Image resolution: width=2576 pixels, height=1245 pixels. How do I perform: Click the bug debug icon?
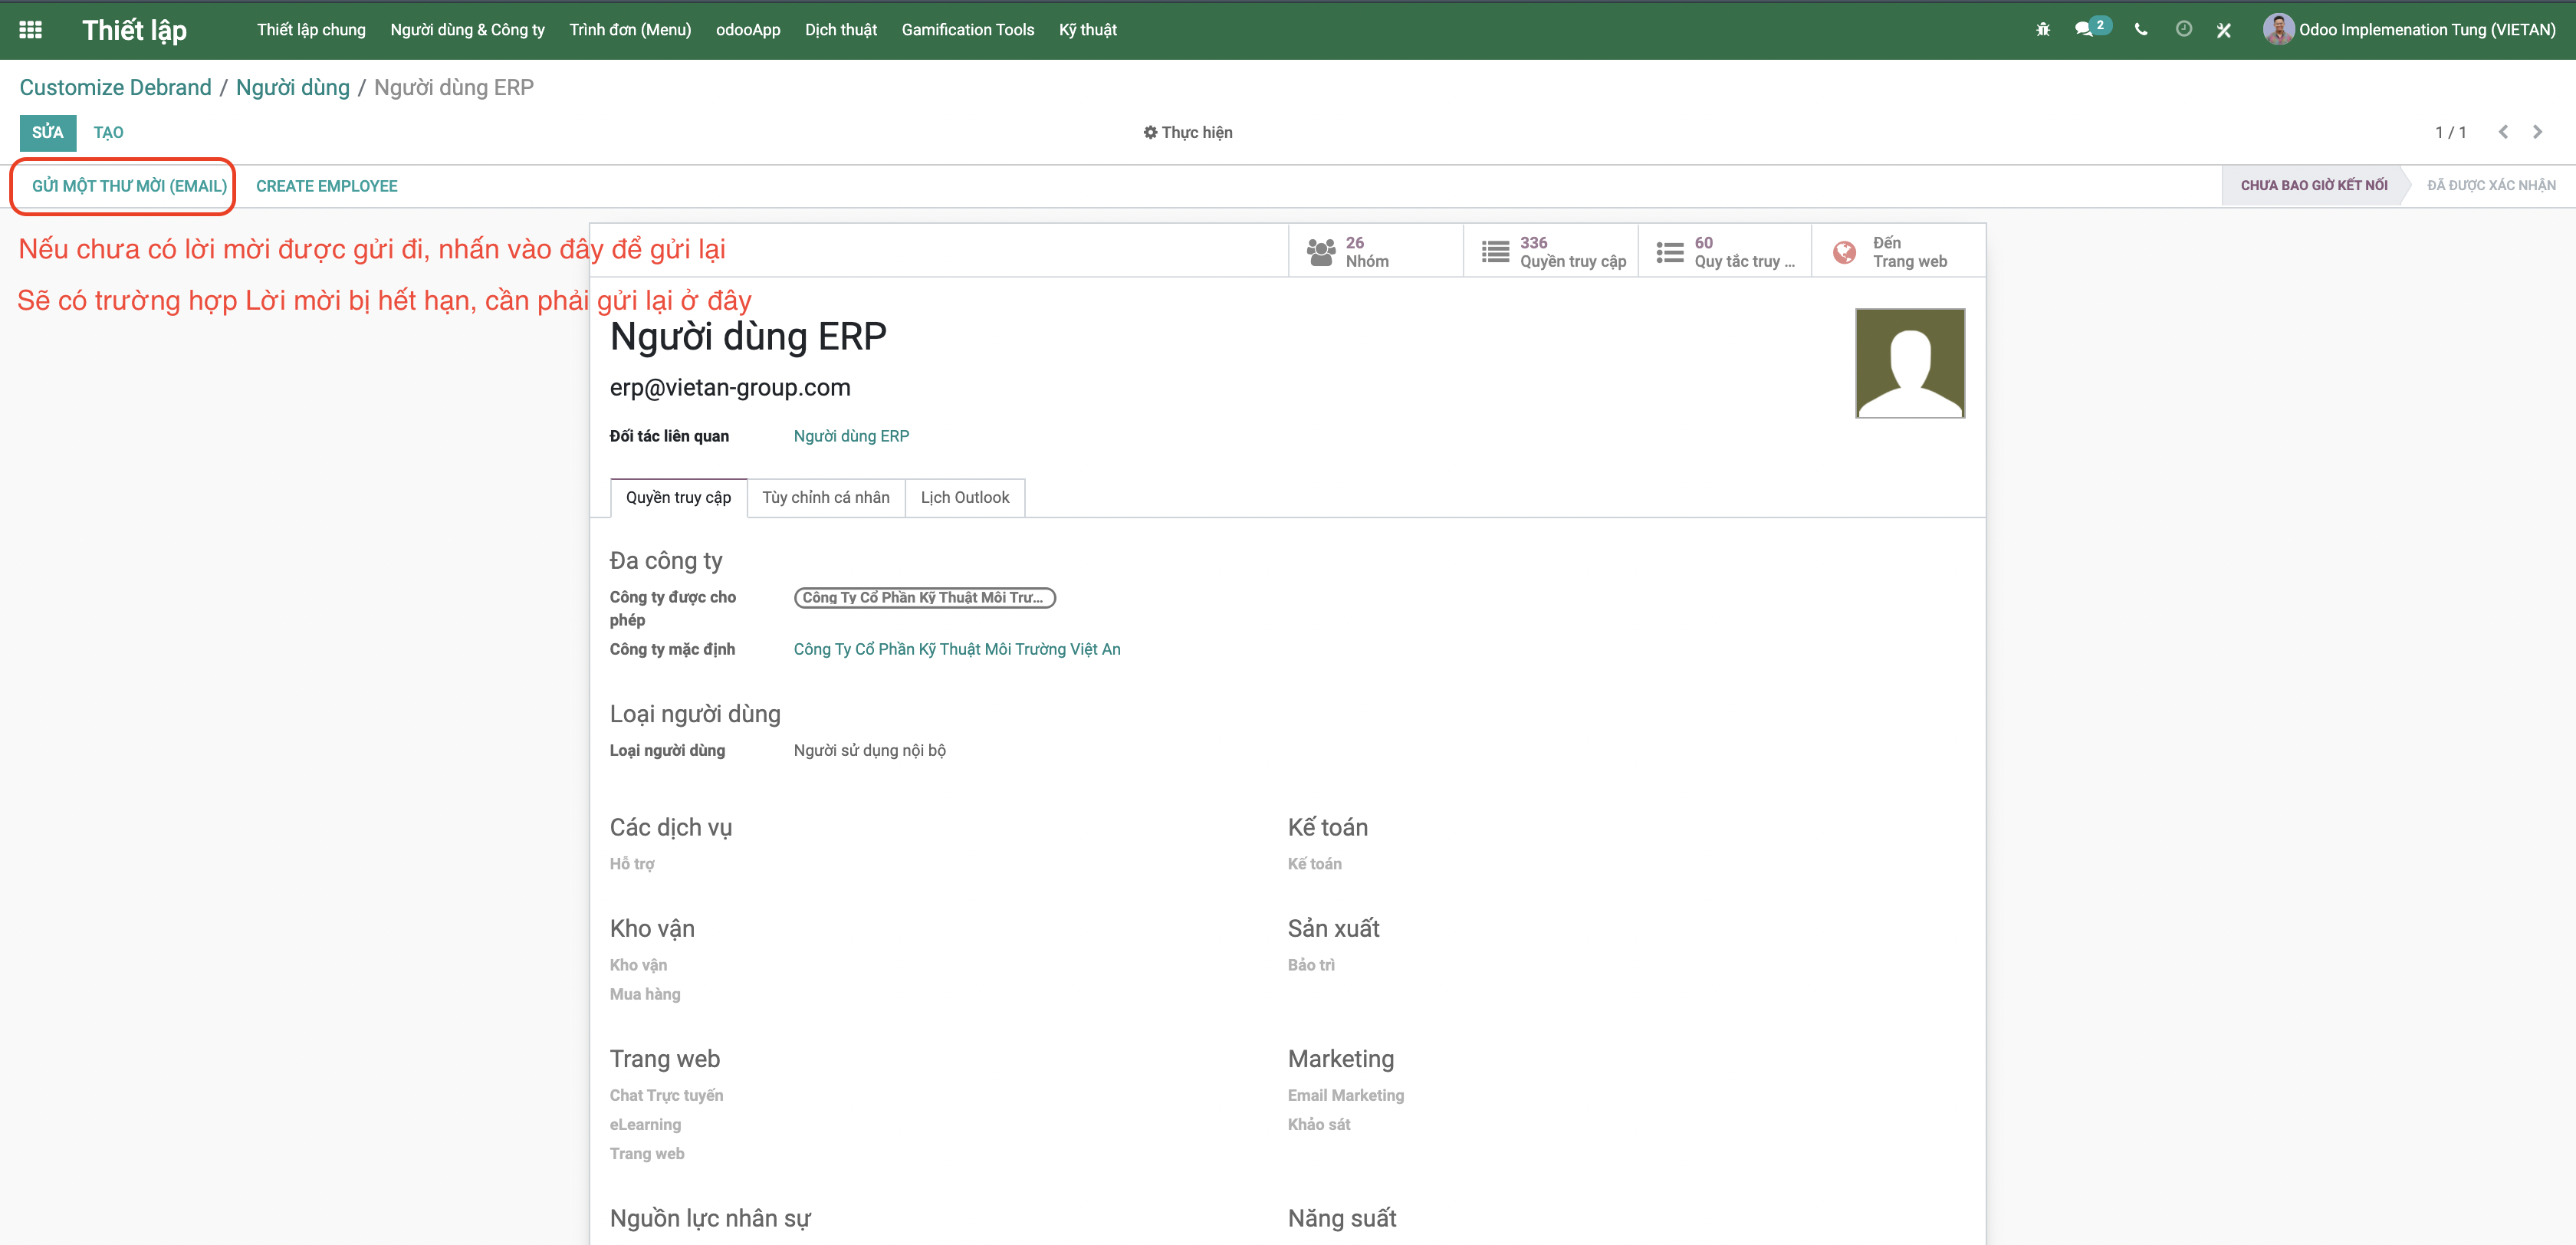coord(2043,30)
